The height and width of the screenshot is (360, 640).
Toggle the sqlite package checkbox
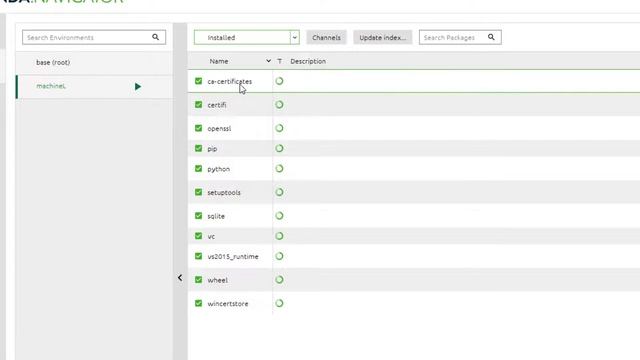198,216
